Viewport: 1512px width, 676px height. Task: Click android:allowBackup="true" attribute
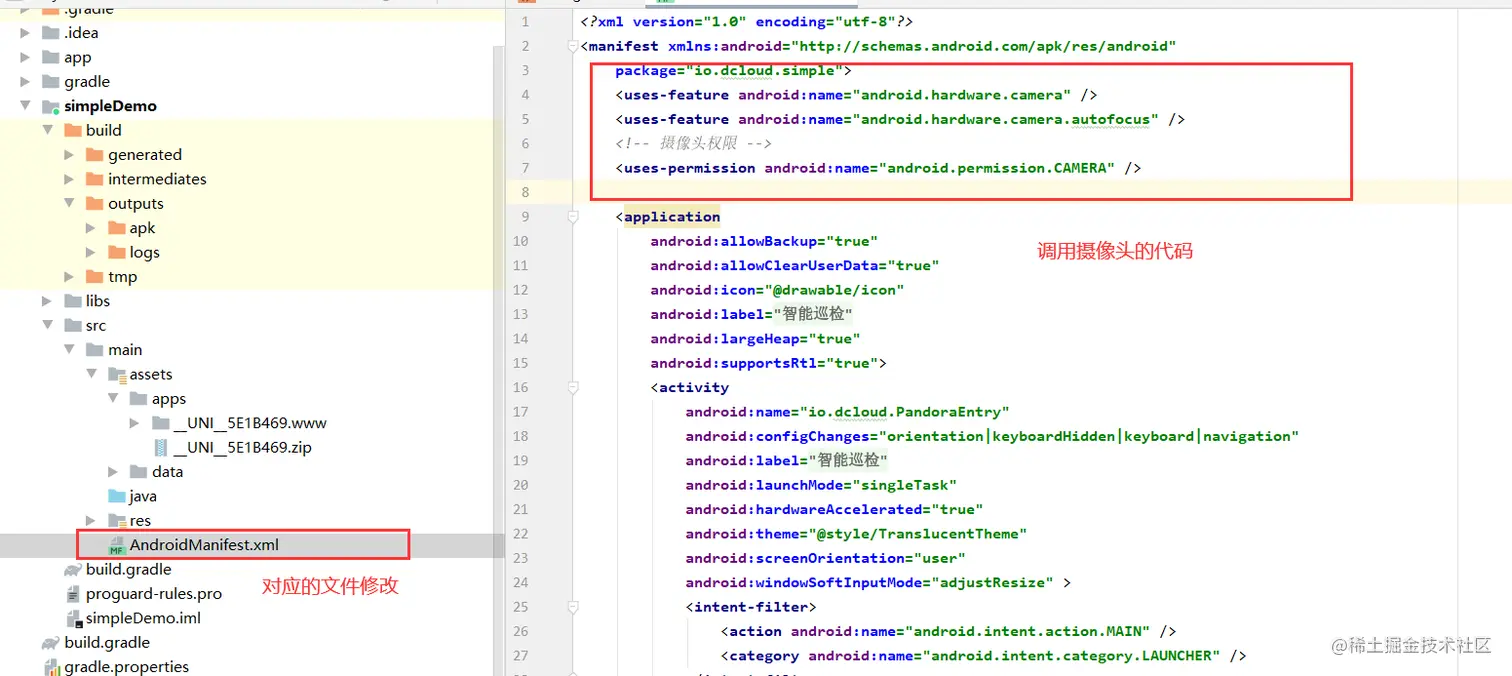(x=764, y=241)
